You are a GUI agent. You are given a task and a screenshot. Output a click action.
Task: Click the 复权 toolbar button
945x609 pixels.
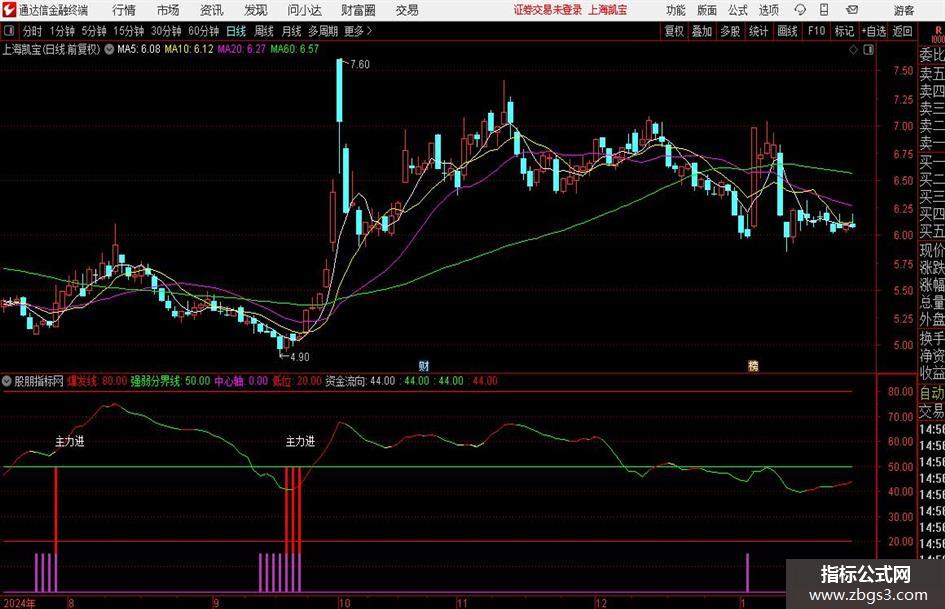pyautogui.click(x=674, y=31)
